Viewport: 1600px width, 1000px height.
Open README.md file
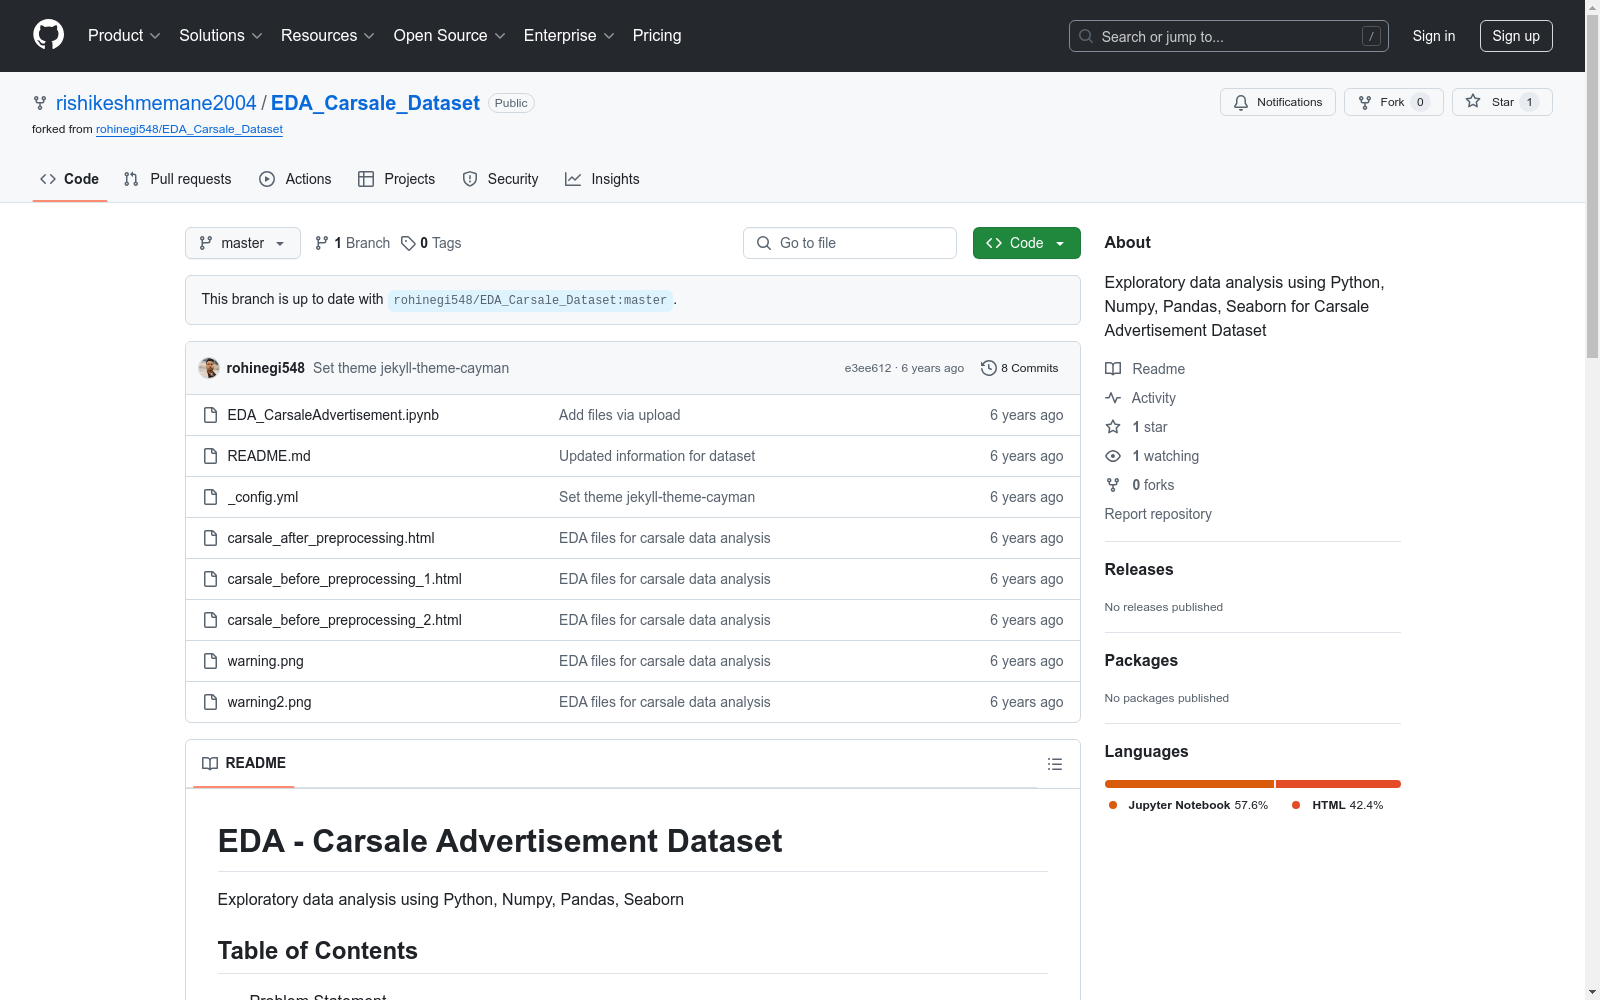[269, 456]
